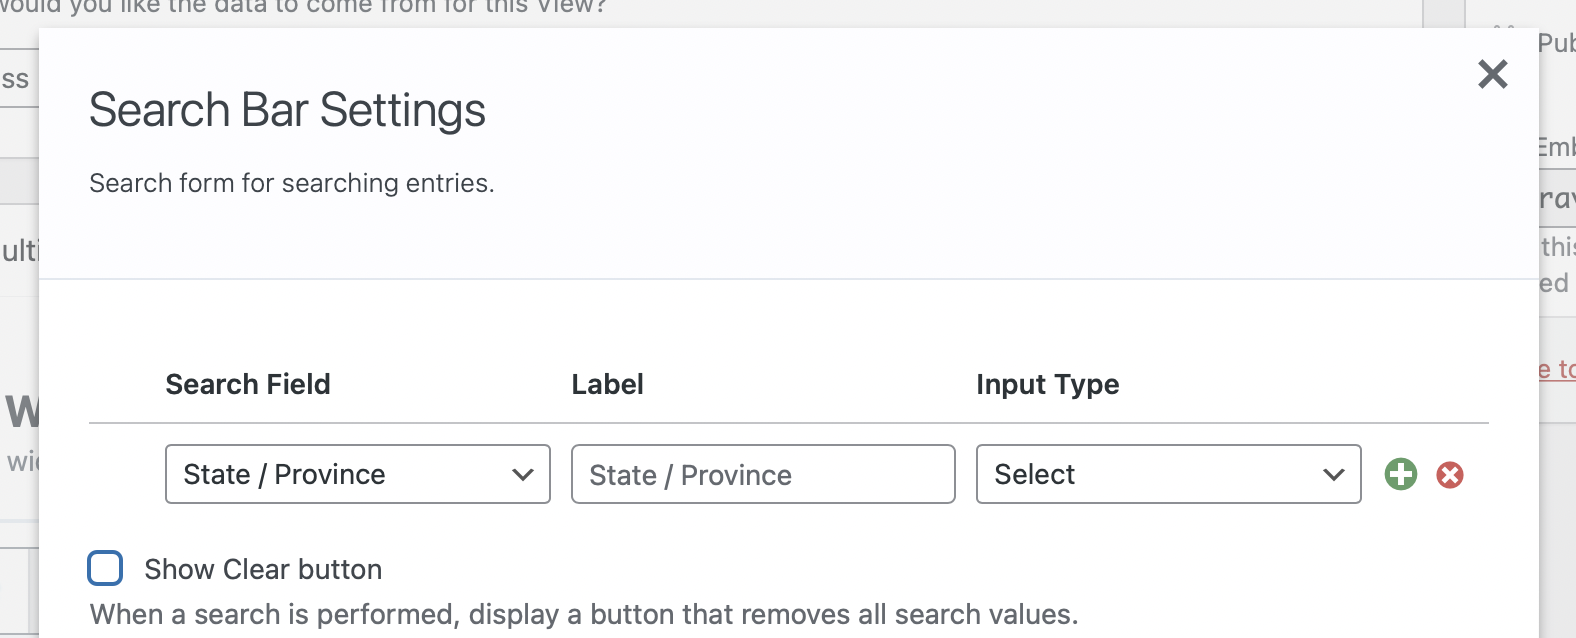Enable the Show Clear button checkbox
Image resolution: width=1576 pixels, height=638 pixels.
(x=105, y=568)
